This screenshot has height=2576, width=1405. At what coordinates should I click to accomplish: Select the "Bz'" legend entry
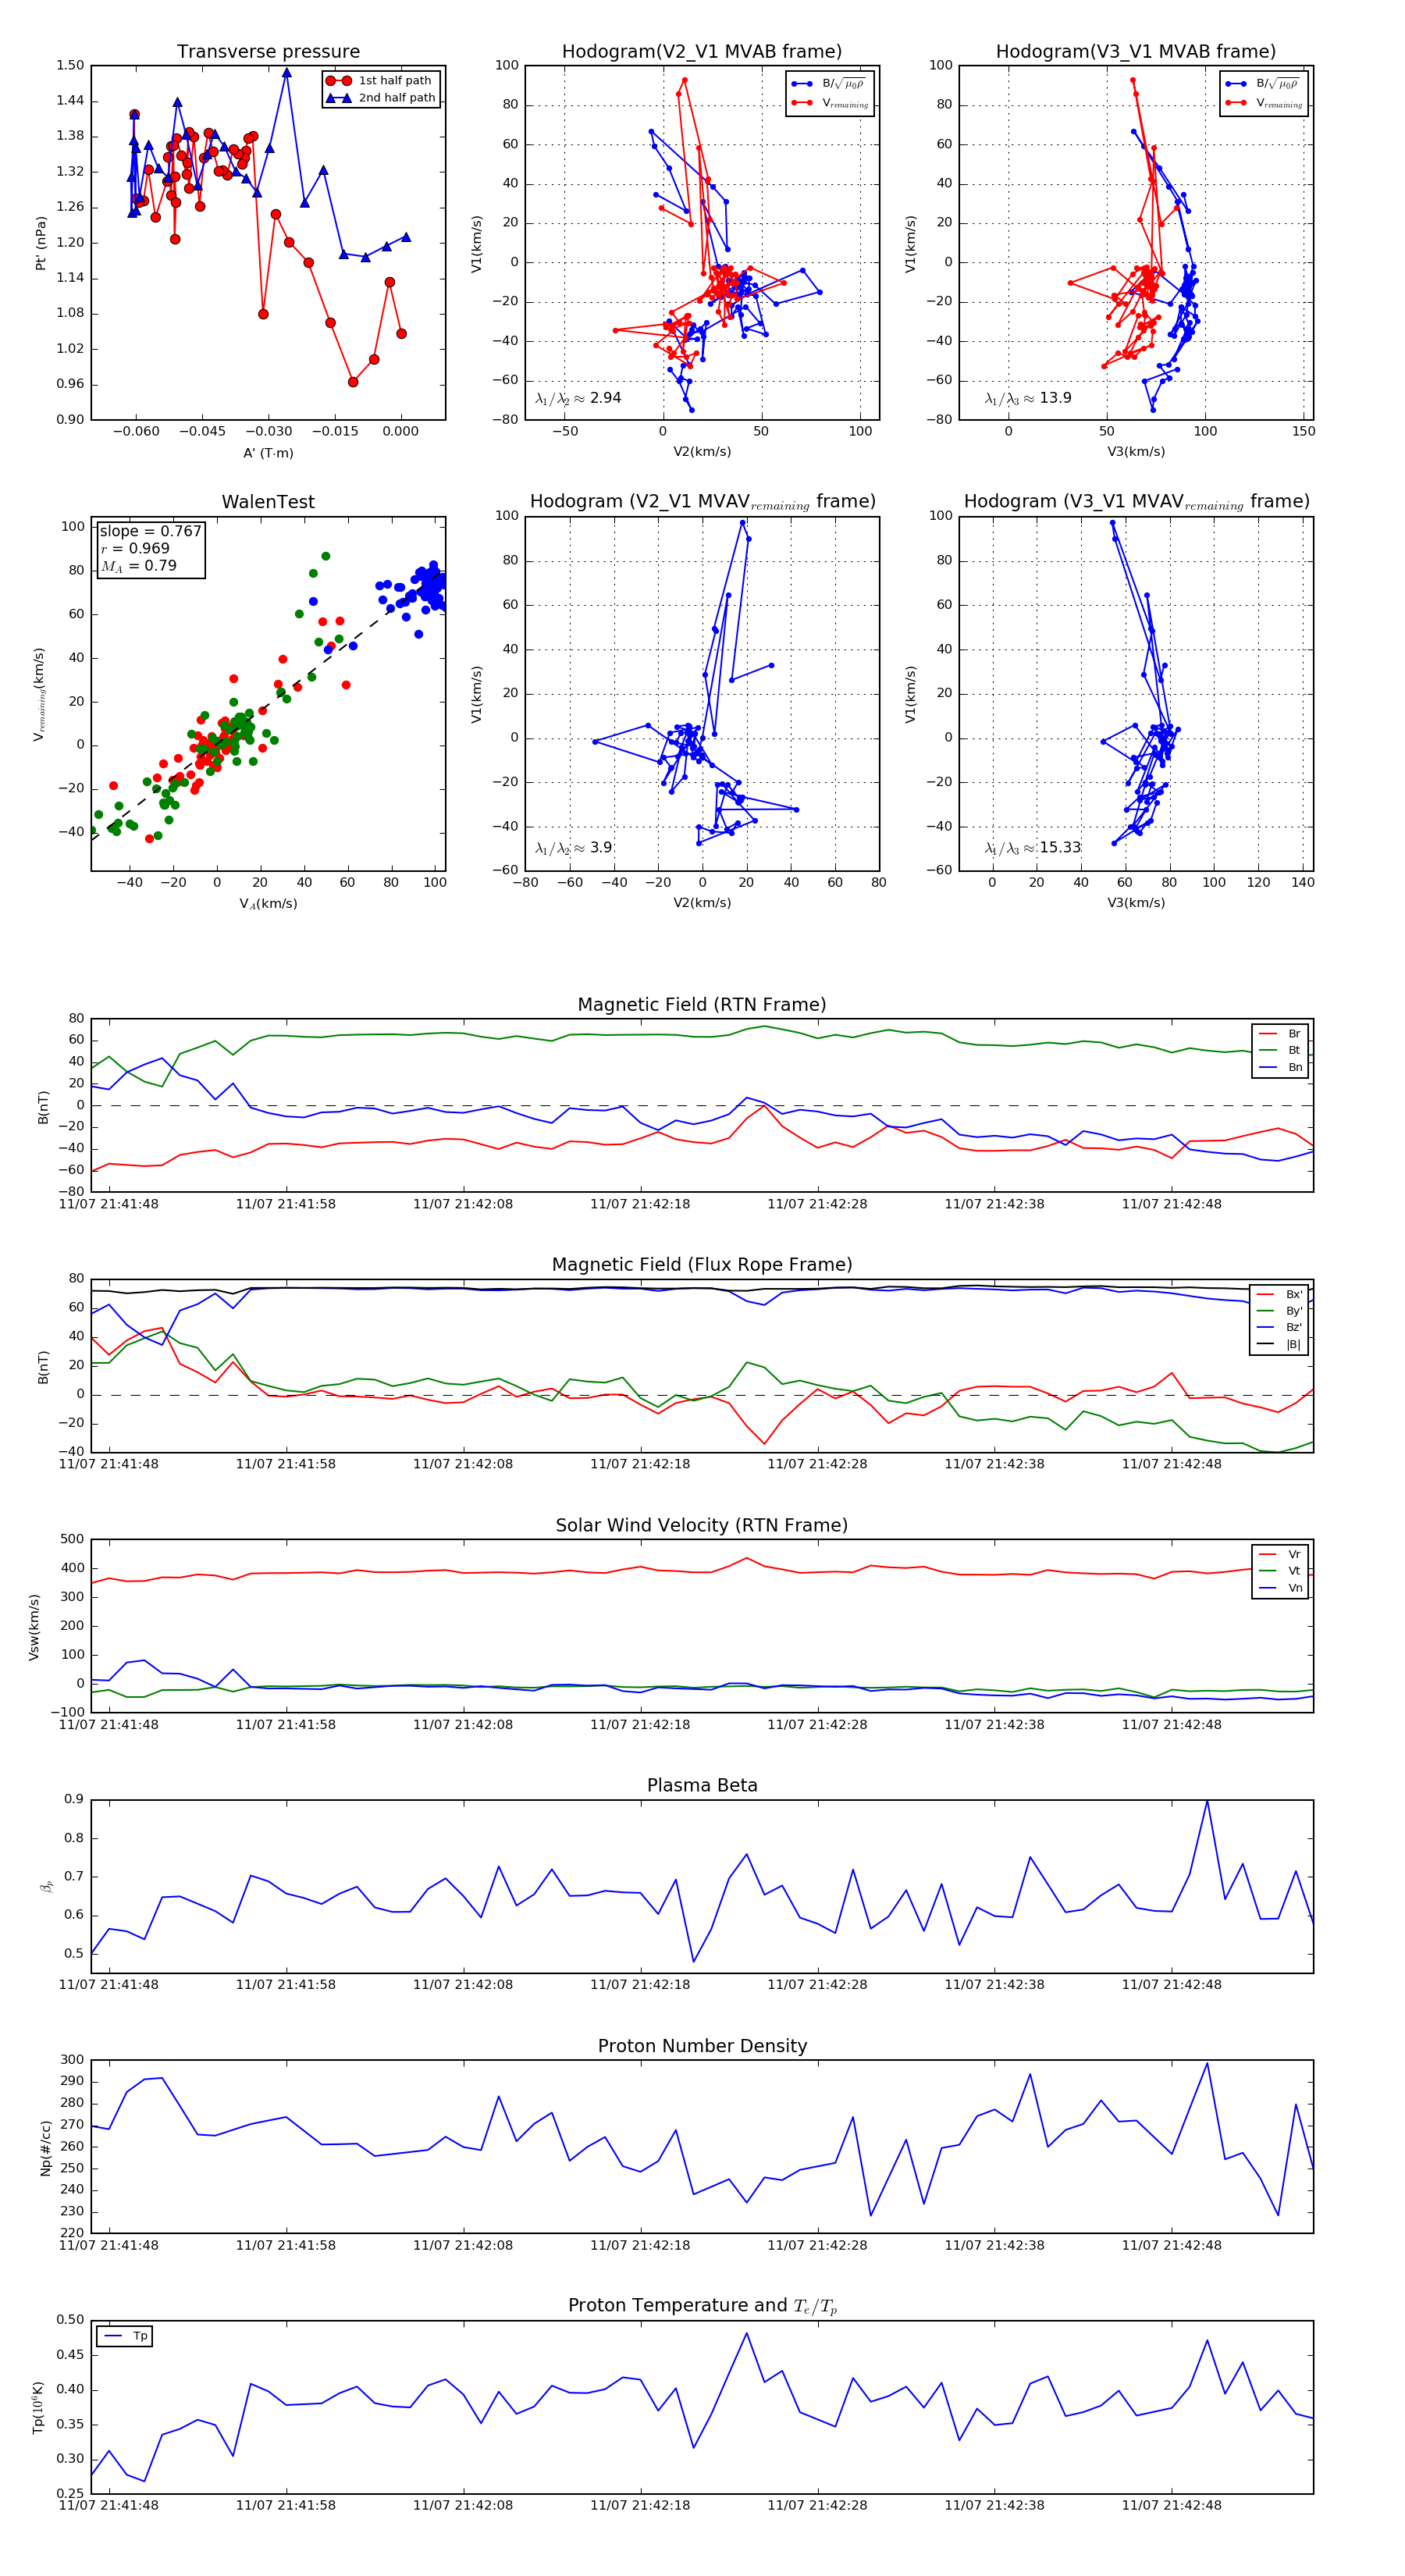pos(1280,1328)
